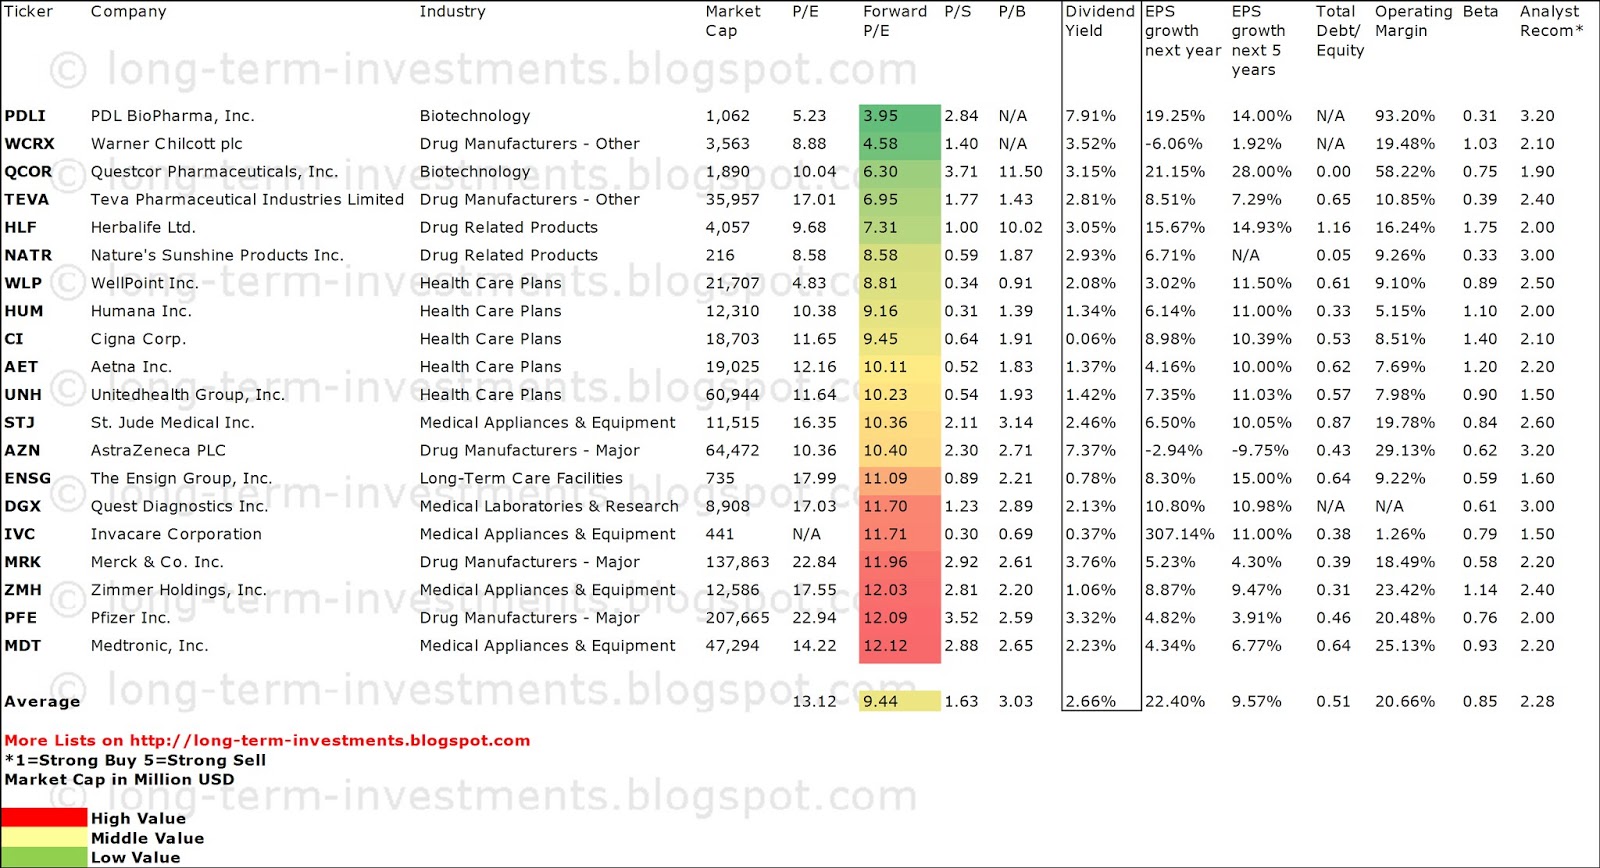
Task: Click Pfizer Inc. company name
Action: pos(131,619)
